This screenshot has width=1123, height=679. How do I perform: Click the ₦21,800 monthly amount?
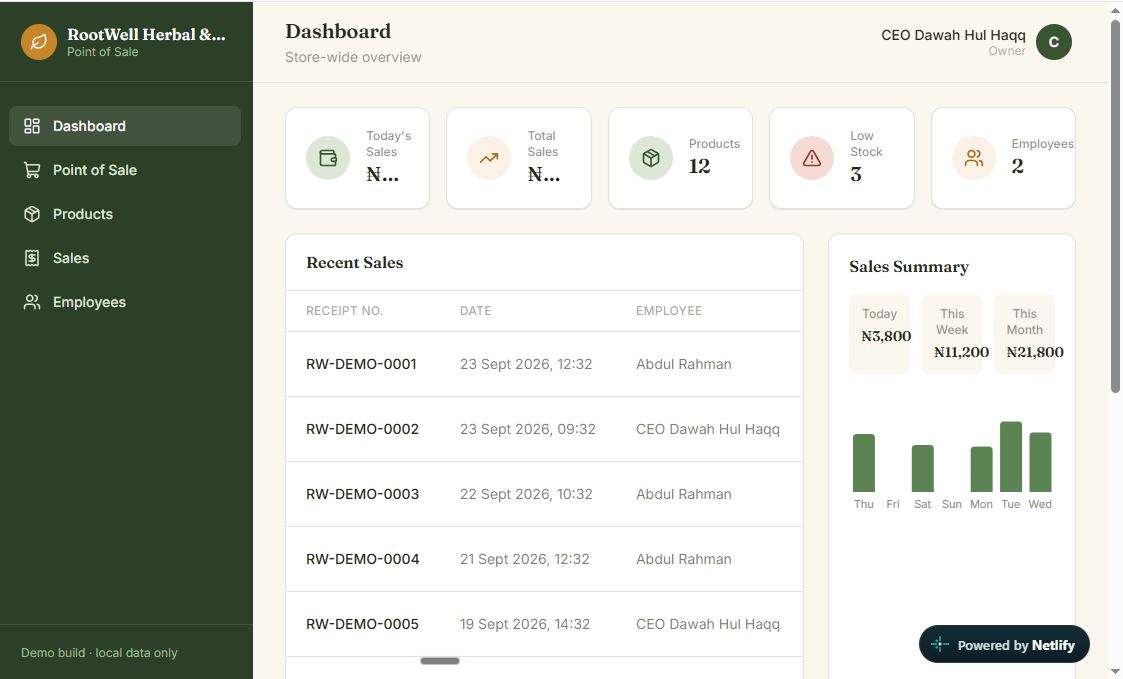[x=1035, y=352]
